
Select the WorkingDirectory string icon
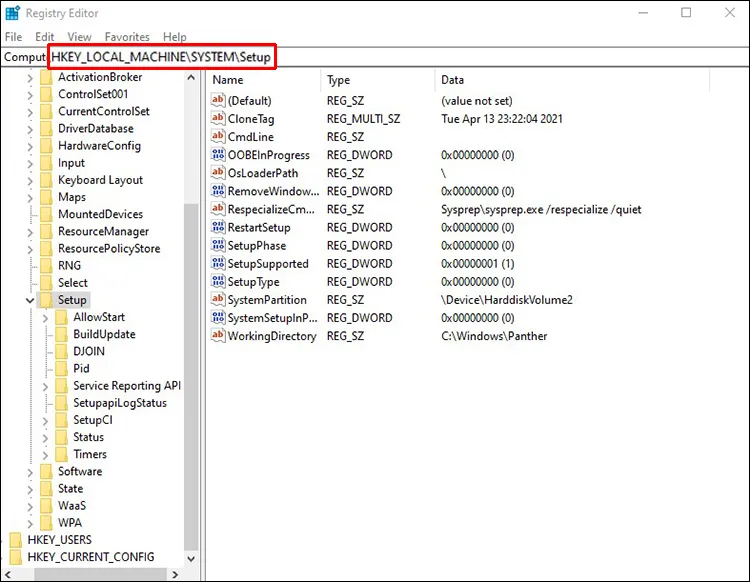[218, 336]
